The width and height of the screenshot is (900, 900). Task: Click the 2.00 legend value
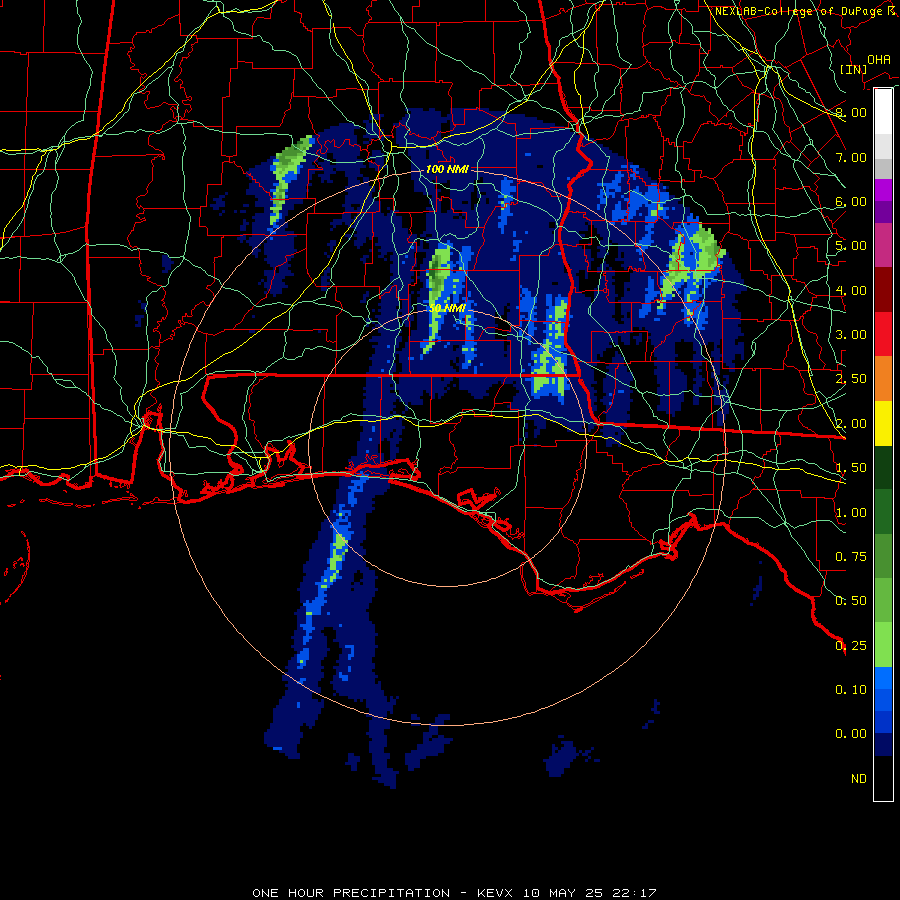[x=851, y=423]
